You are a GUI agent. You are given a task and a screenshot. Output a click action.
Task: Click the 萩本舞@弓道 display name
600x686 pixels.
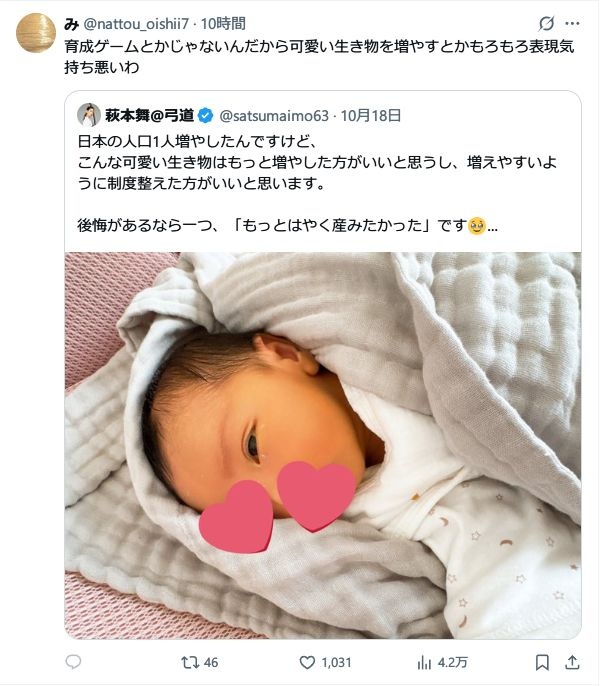150,116
